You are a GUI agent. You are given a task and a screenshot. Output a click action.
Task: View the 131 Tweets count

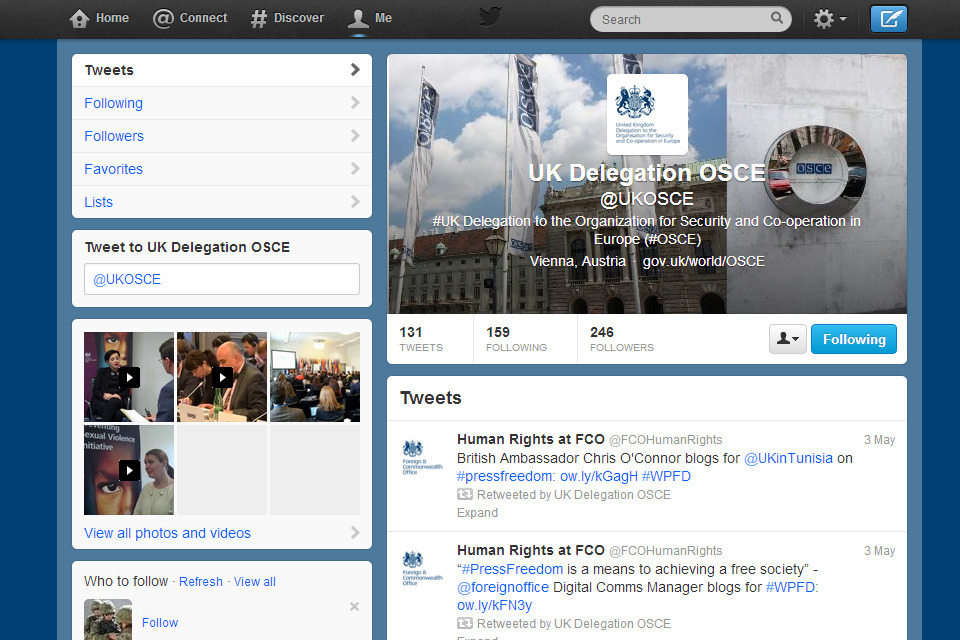click(421, 339)
